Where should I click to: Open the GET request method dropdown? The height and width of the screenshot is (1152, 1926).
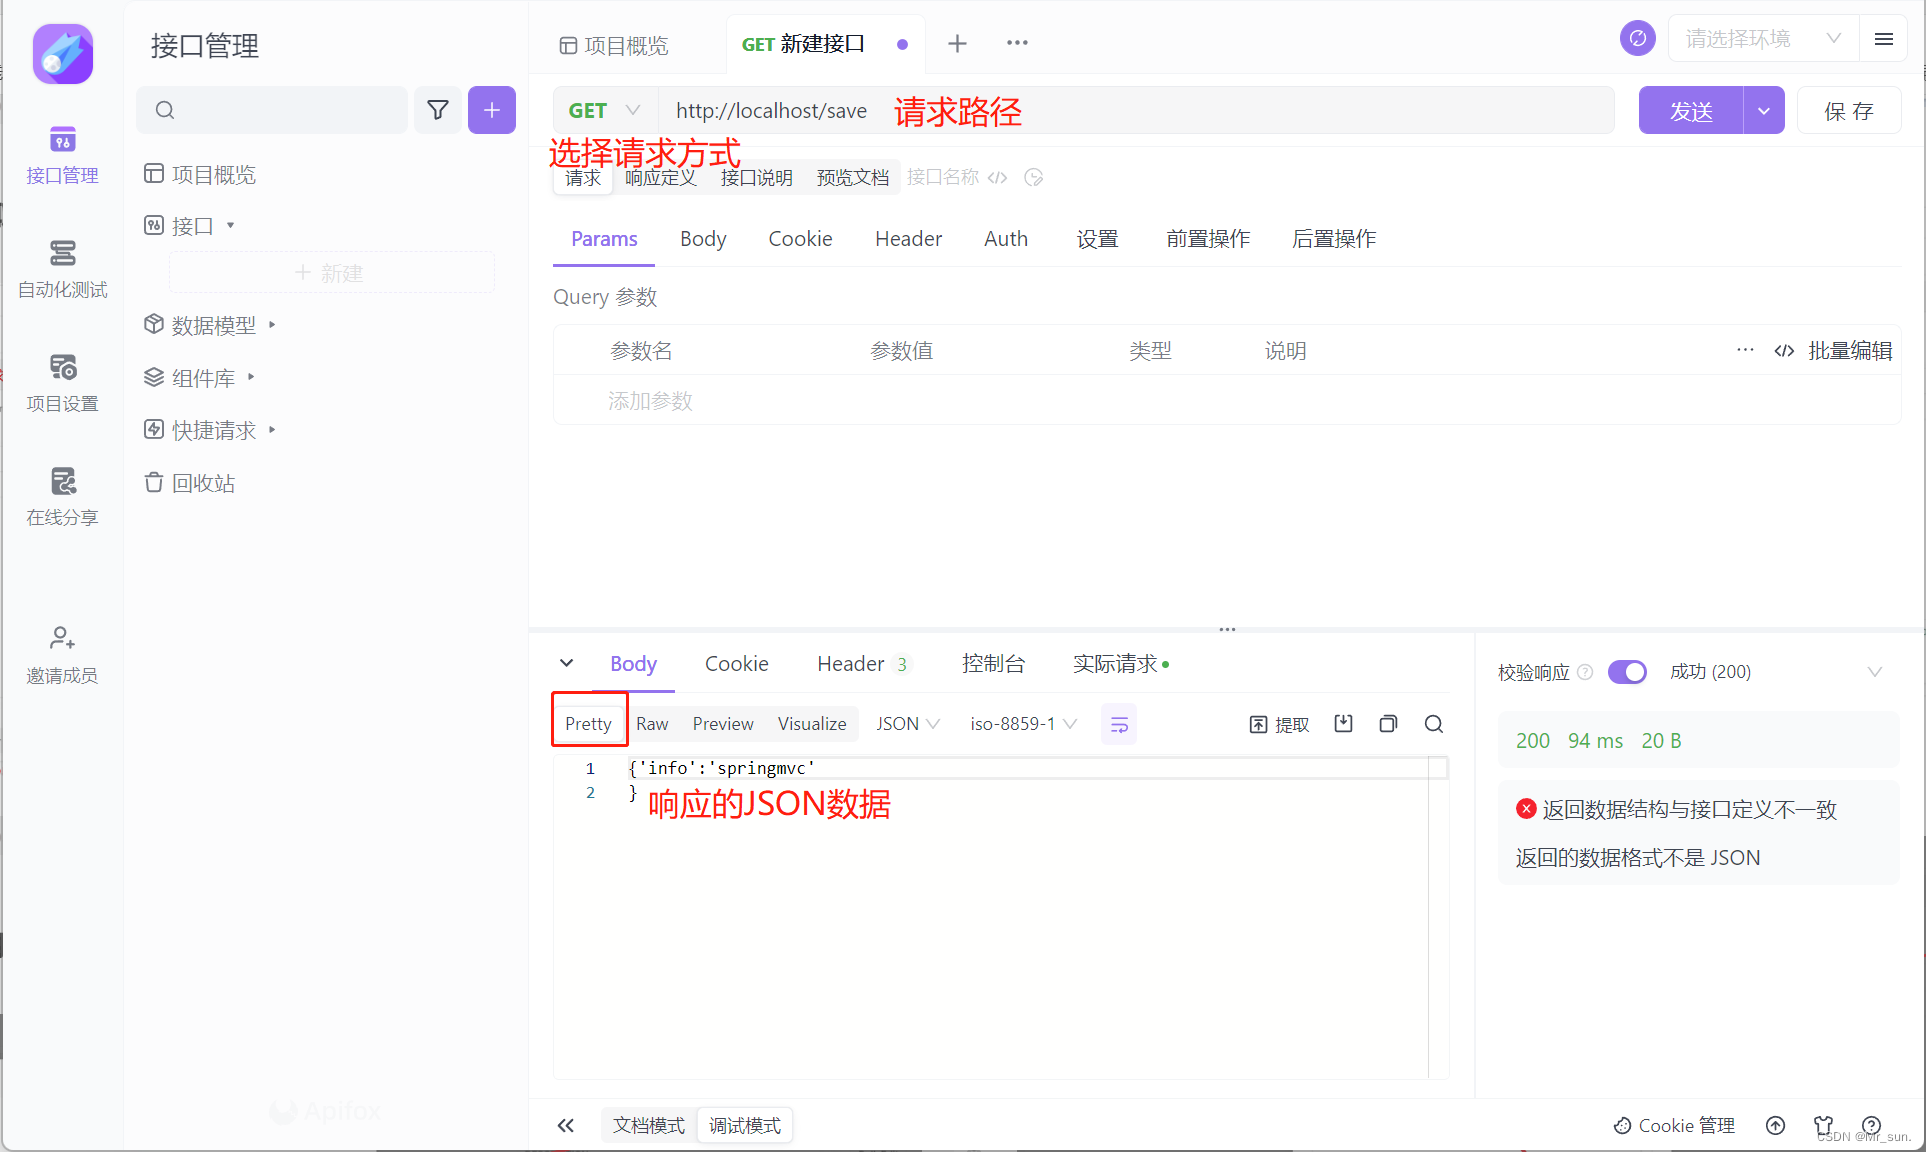605,110
